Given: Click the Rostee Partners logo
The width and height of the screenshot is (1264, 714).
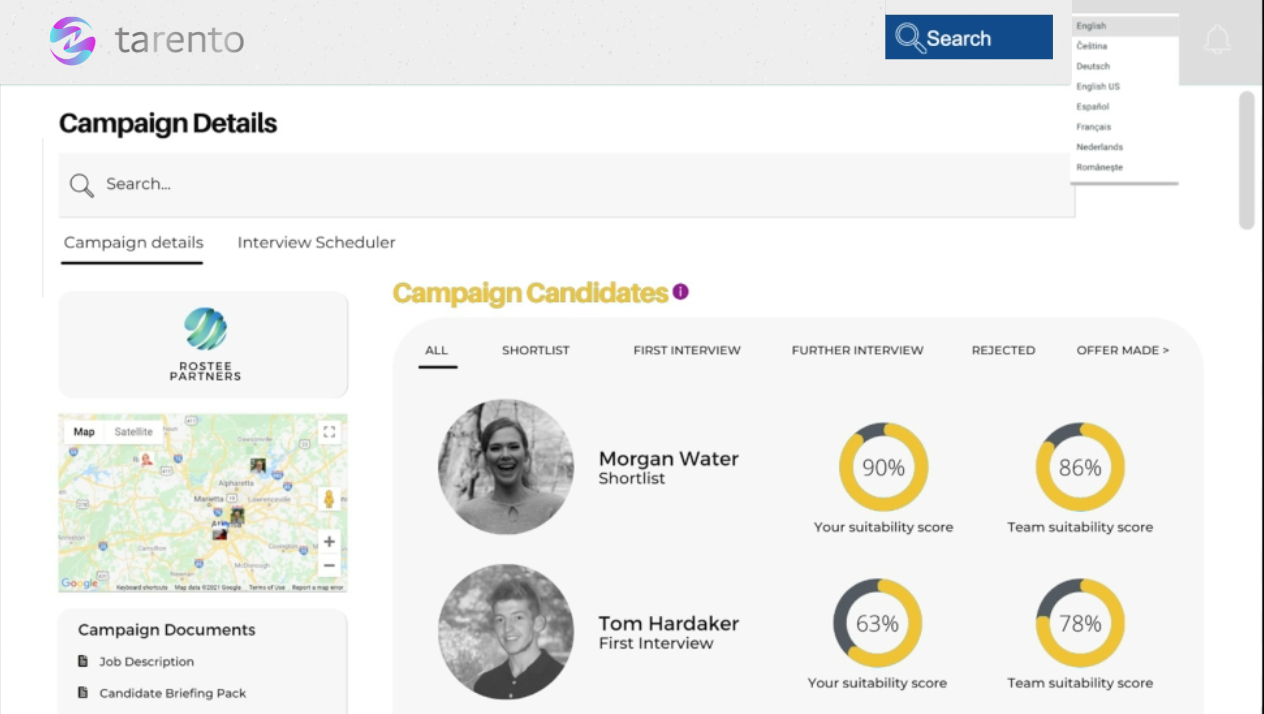Looking at the screenshot, I should pyautogui.click(x=205, y=344).
